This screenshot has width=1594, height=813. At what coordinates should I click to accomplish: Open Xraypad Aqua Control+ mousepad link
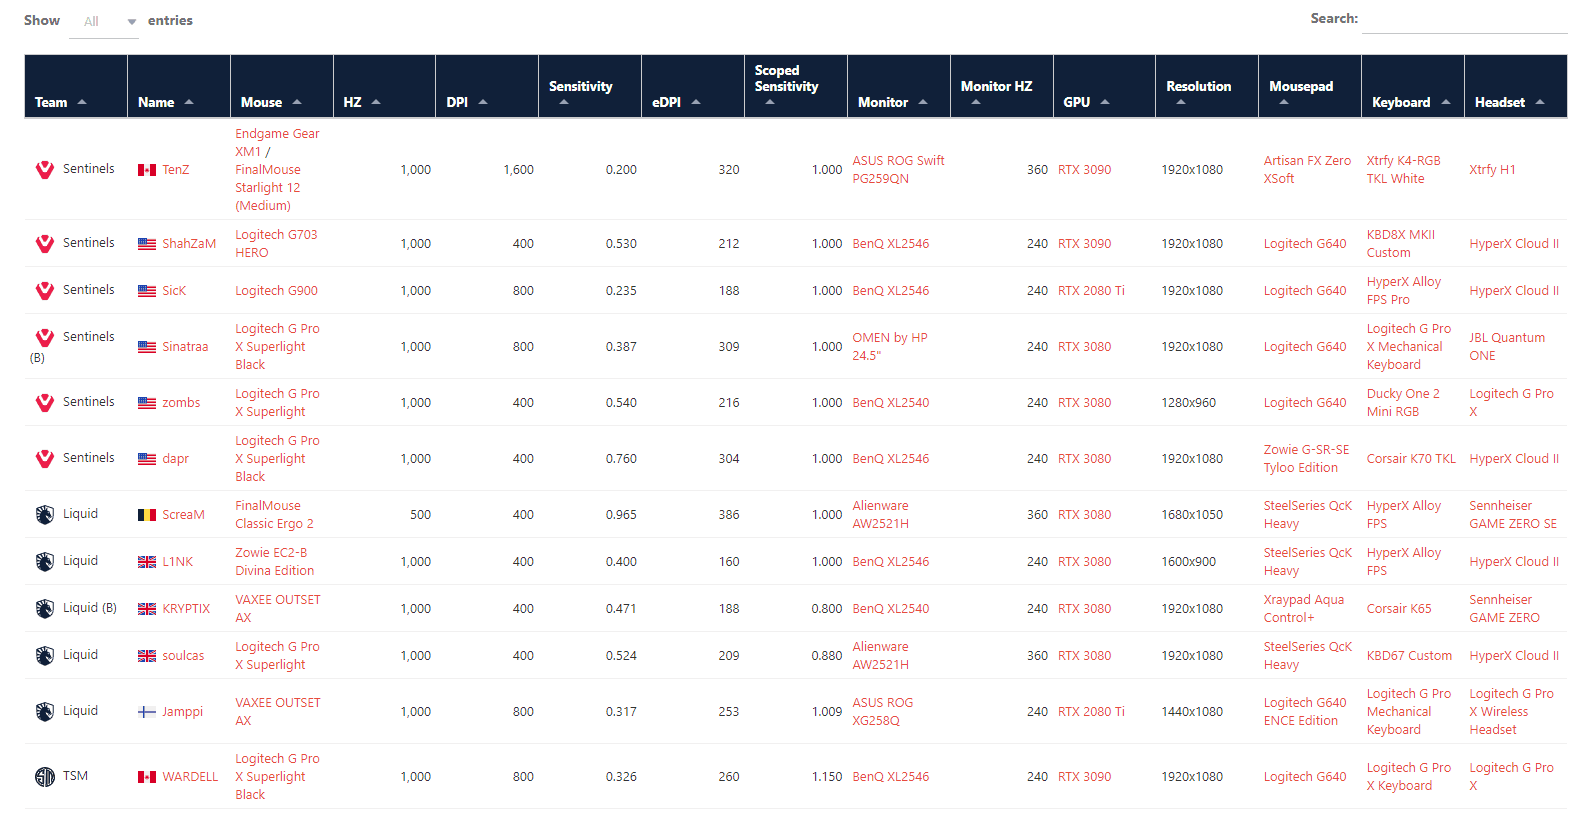(x=1303, y=609)
